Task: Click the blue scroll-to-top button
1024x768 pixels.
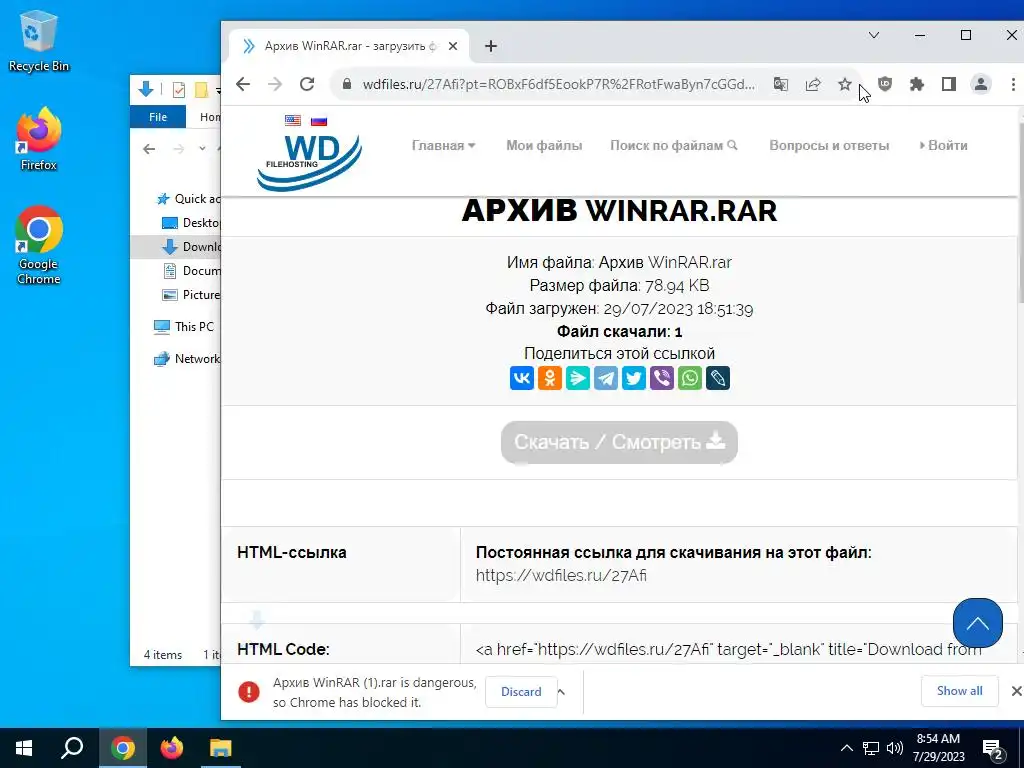Action: pos(978,623)
